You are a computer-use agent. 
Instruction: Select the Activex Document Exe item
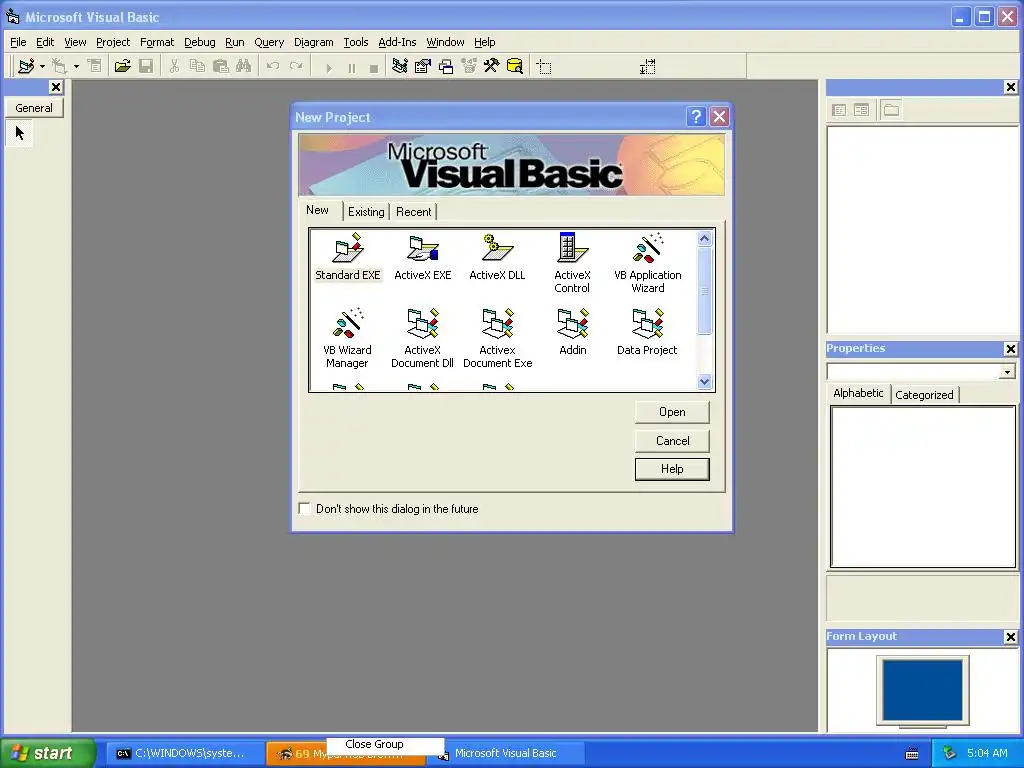[498, 338]
